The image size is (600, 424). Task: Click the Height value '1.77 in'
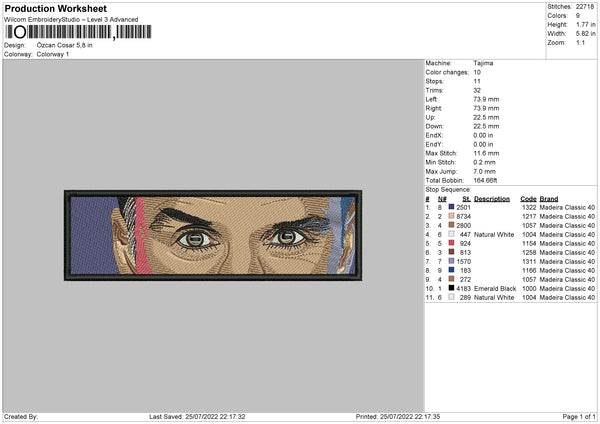click(585, 24)
